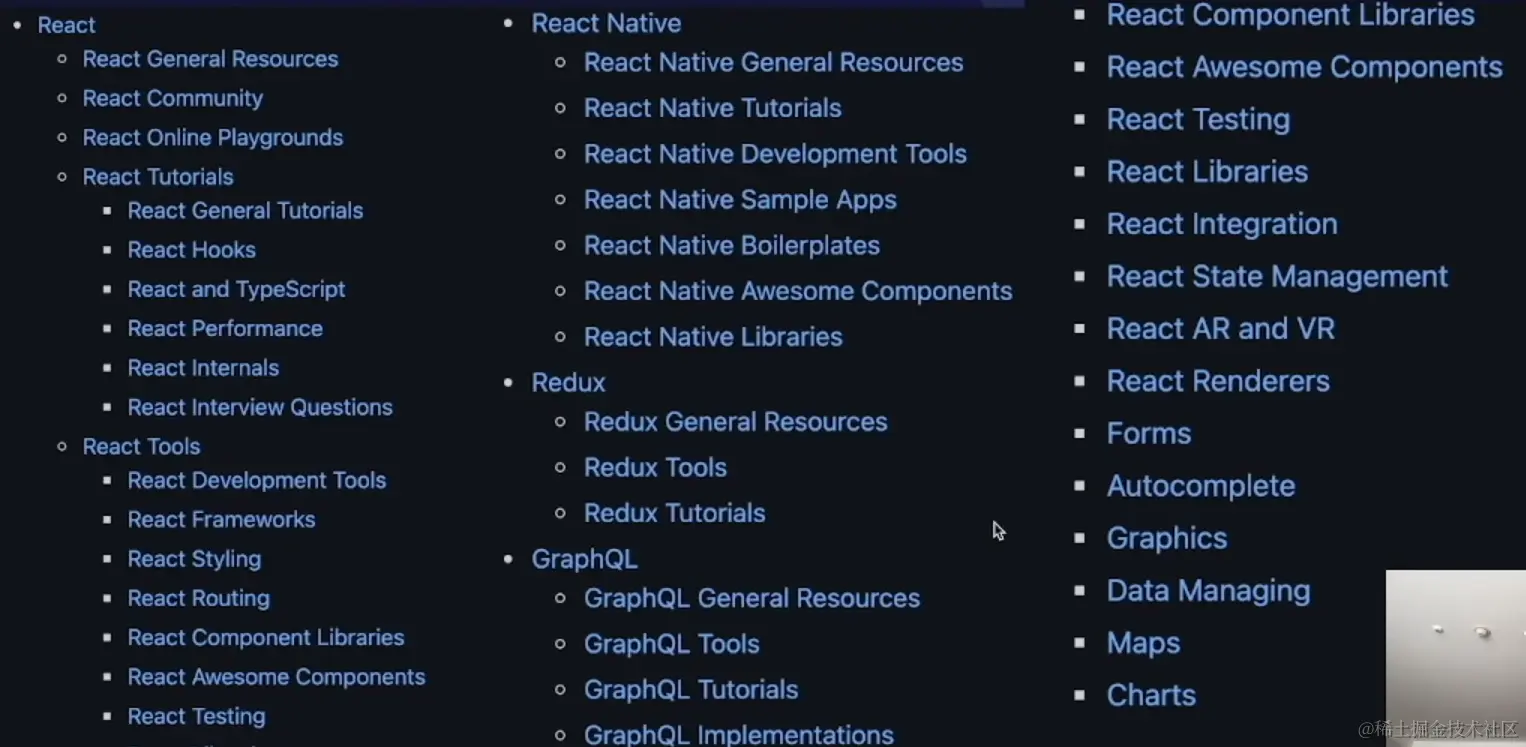Select React and TypeScript
Image resolution: width=1526 pixels, height=747 pixels.
click(236, 289)
